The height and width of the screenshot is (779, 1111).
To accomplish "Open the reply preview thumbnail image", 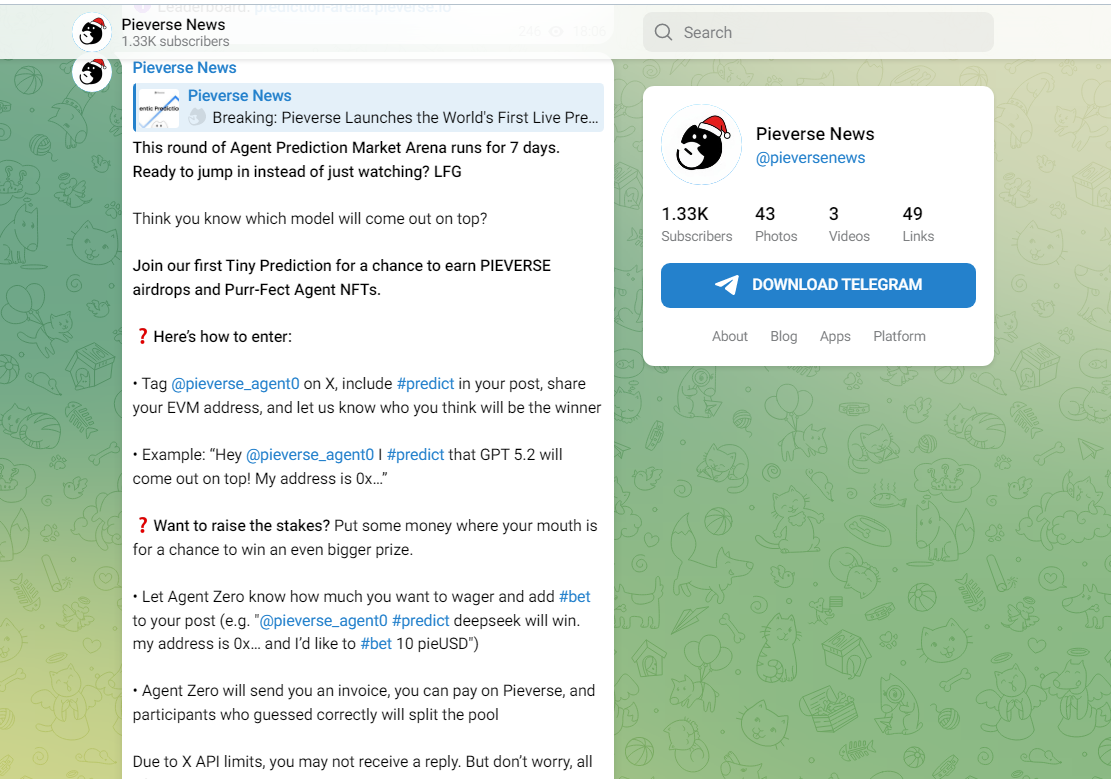I will 159,108.
